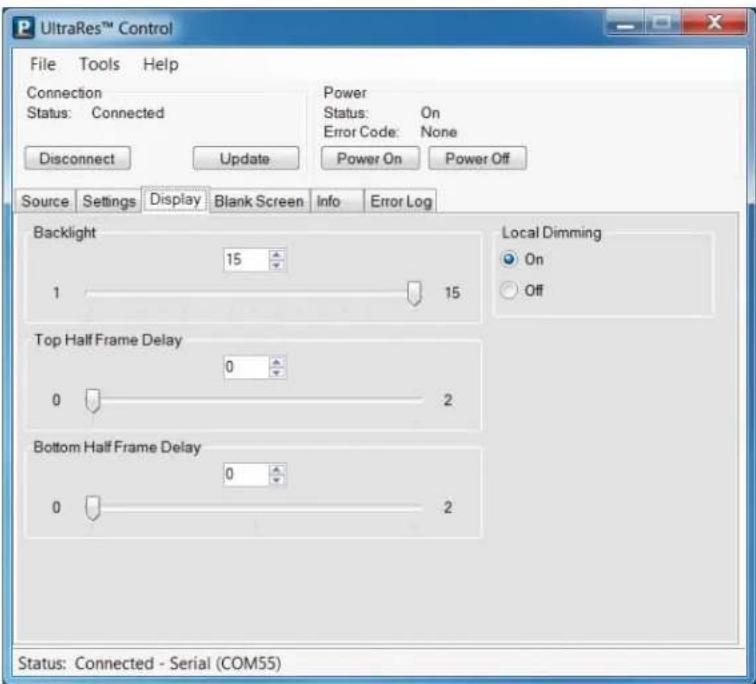Click the Power Off button
This screenshot has width=756, height=684.
coord(477,158)
